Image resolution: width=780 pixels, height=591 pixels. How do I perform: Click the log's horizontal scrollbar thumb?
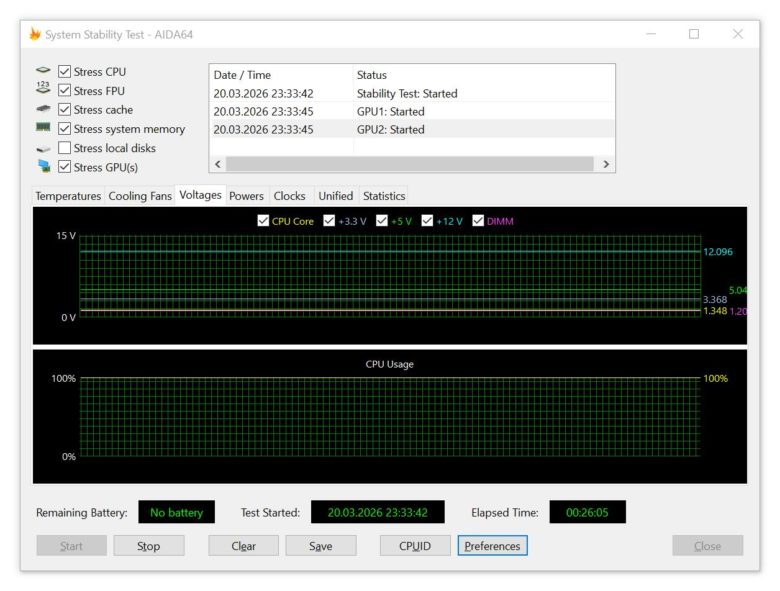click(x=409, y=164)
